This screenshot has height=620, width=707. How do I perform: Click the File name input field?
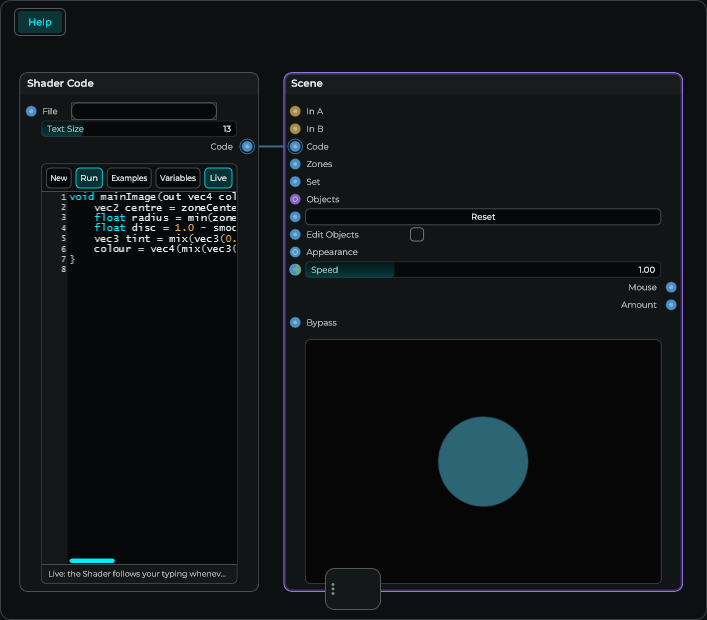coord(144,111)
